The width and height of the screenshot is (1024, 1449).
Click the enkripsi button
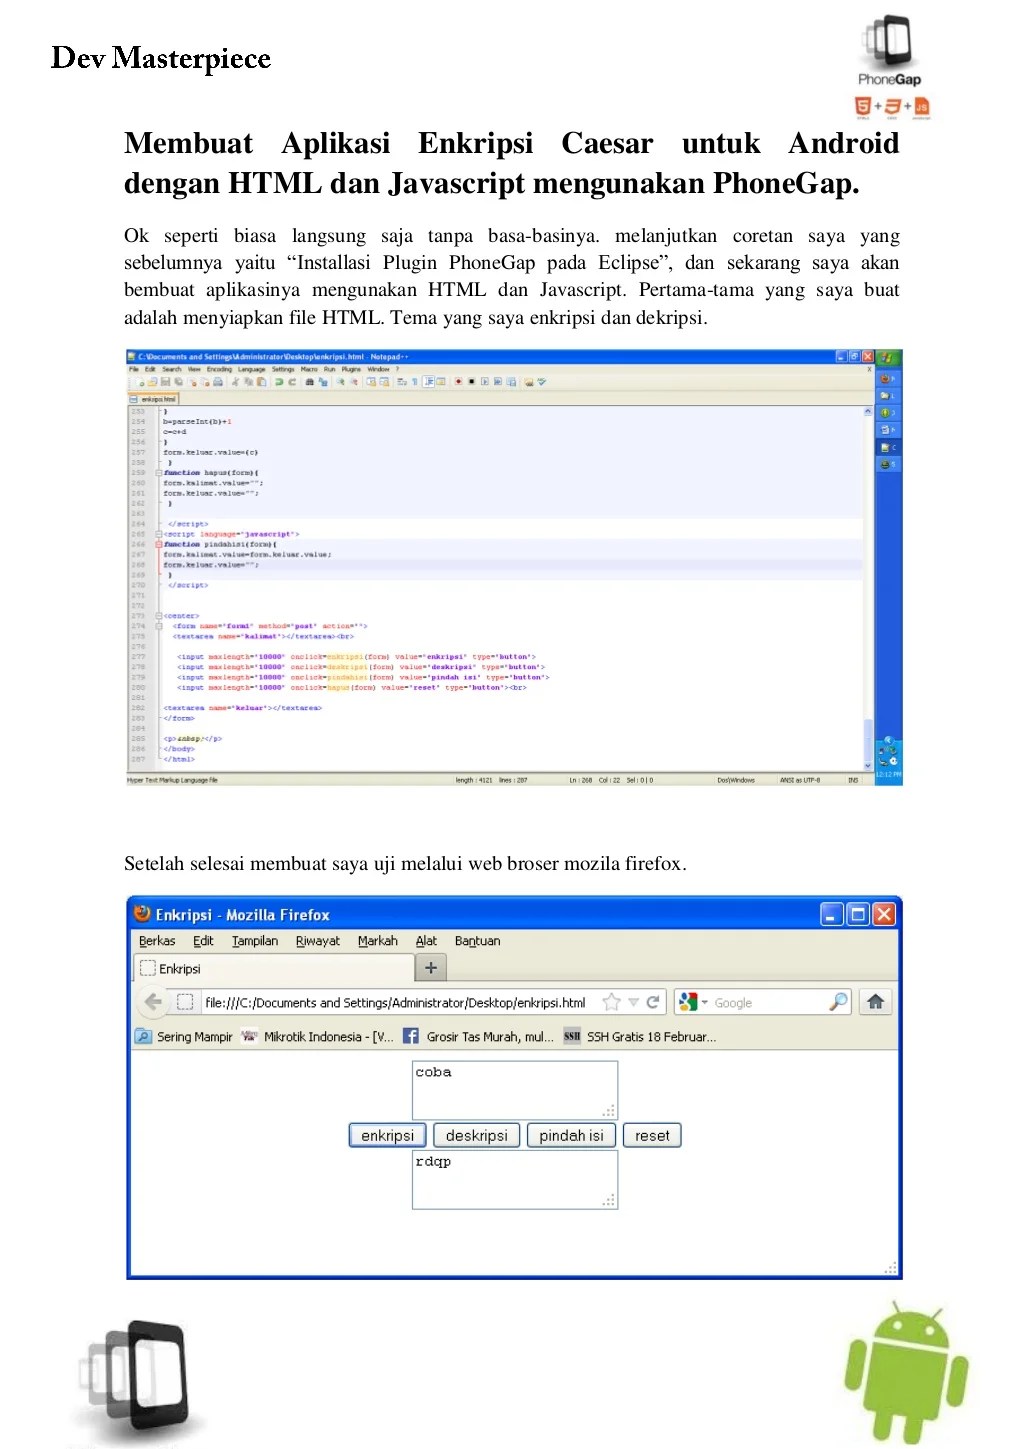(x=388, y=1135)
